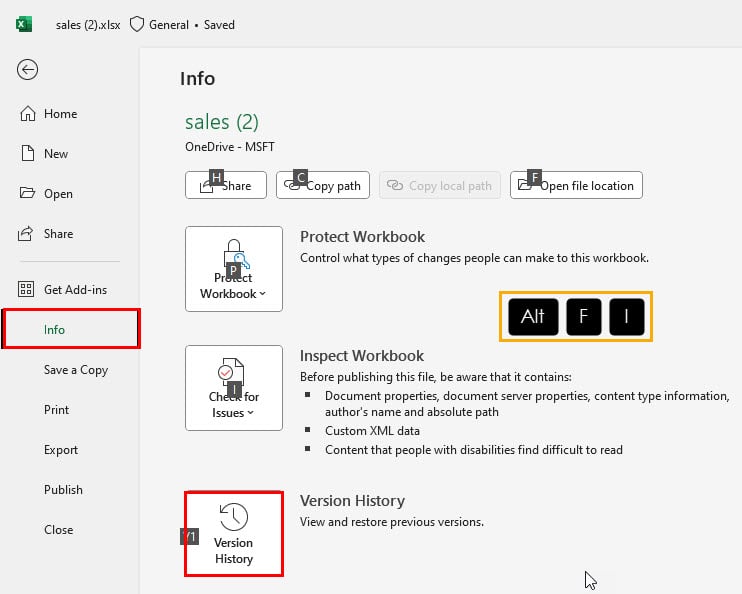
Task: Click the Open file location button
Action: coord(576,185)
